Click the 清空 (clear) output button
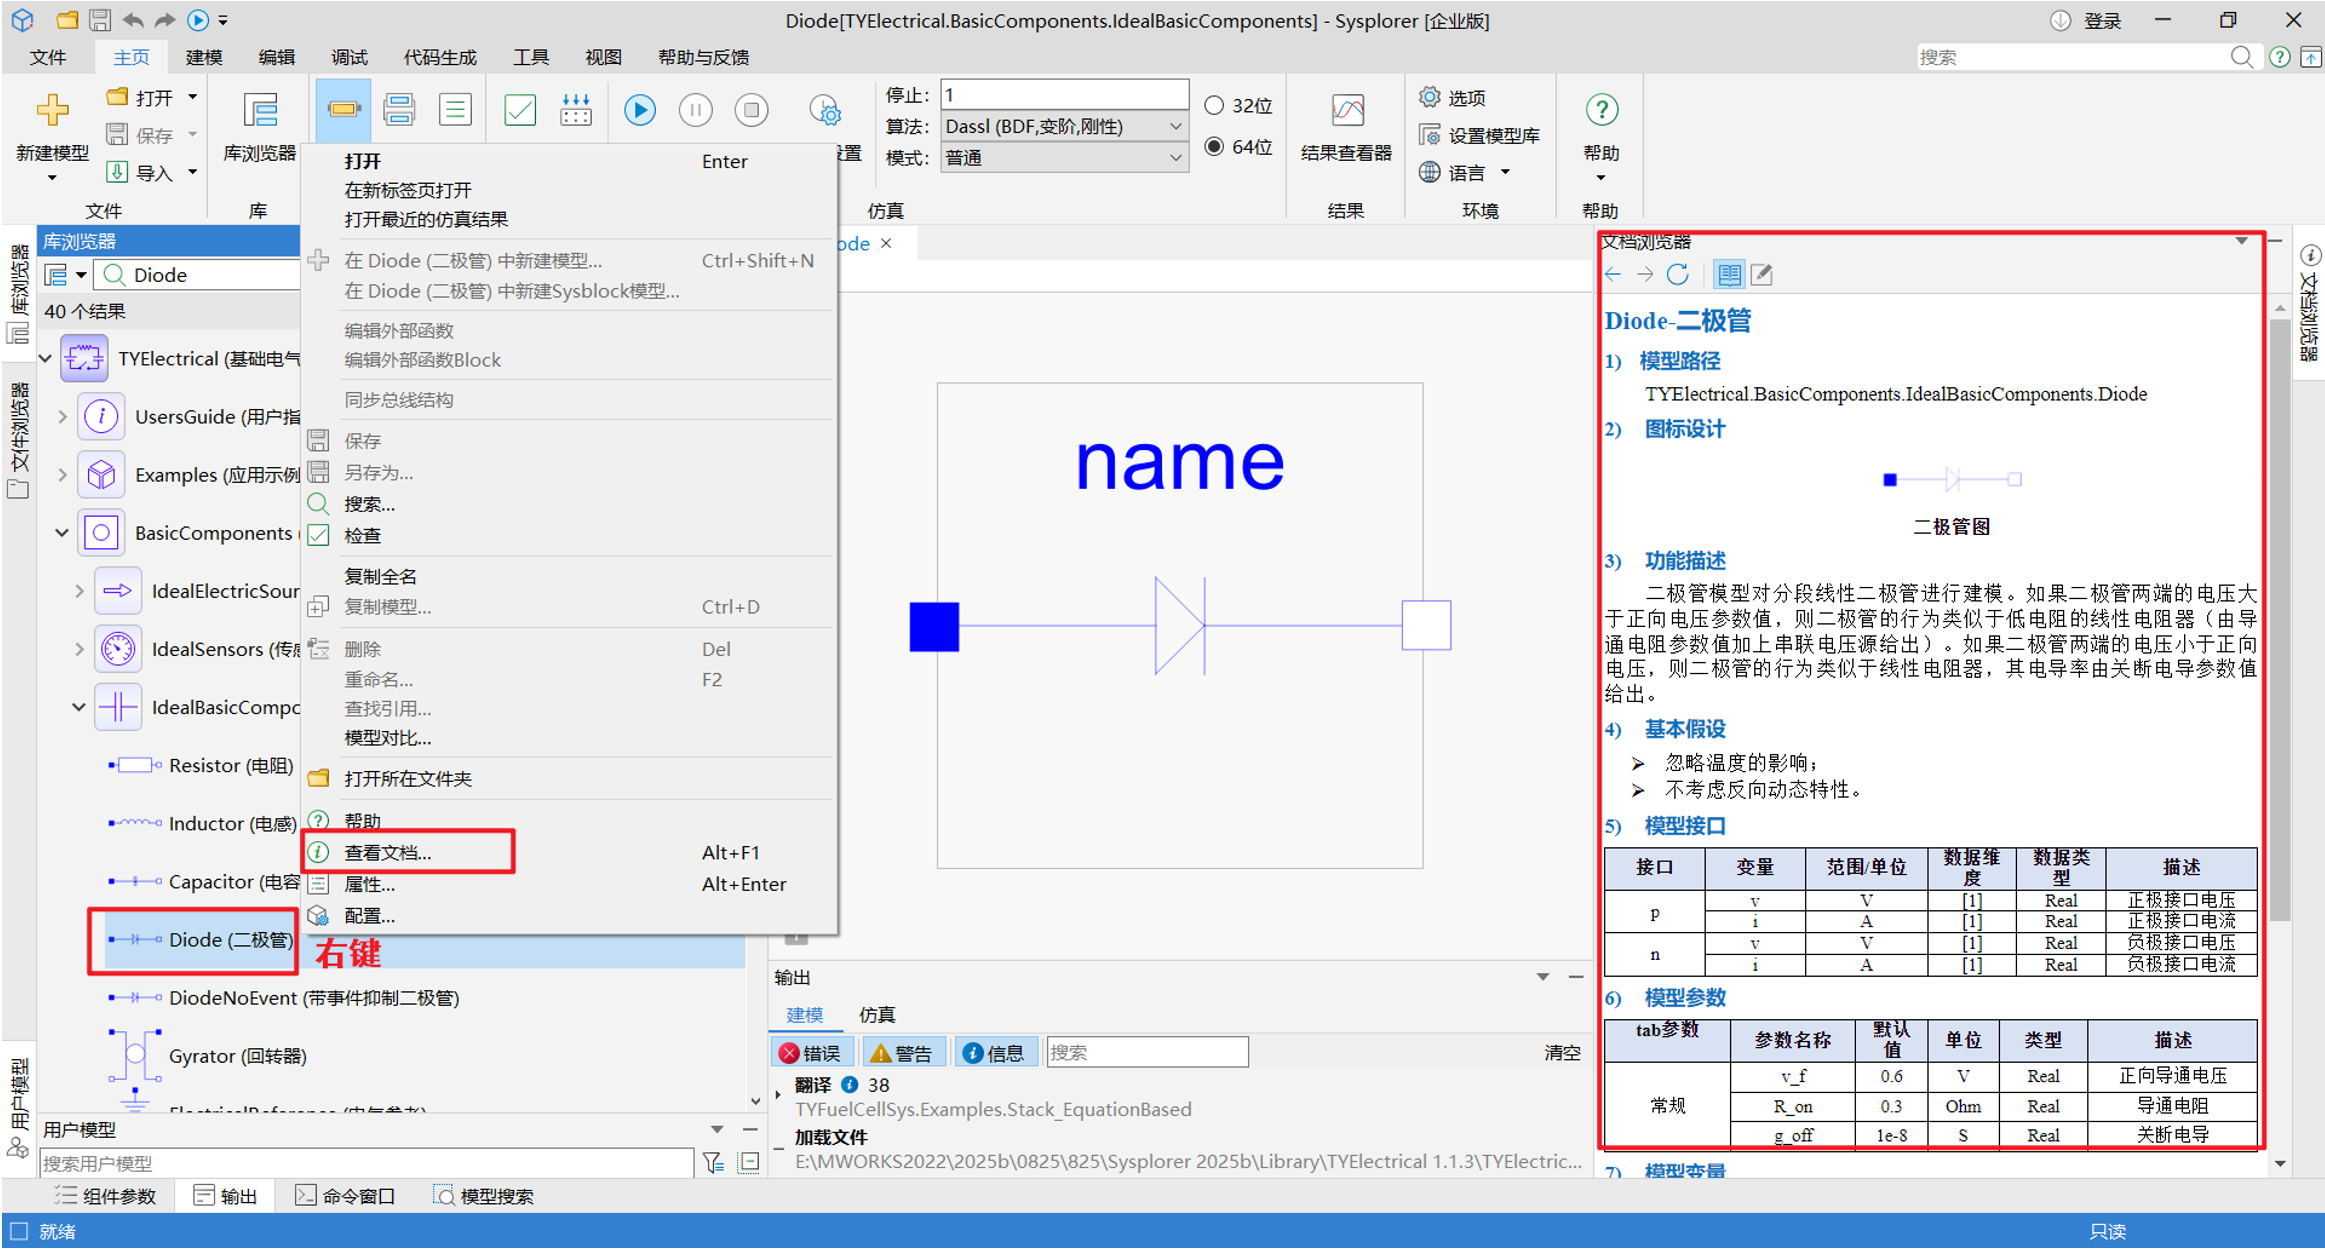 1562,1053
